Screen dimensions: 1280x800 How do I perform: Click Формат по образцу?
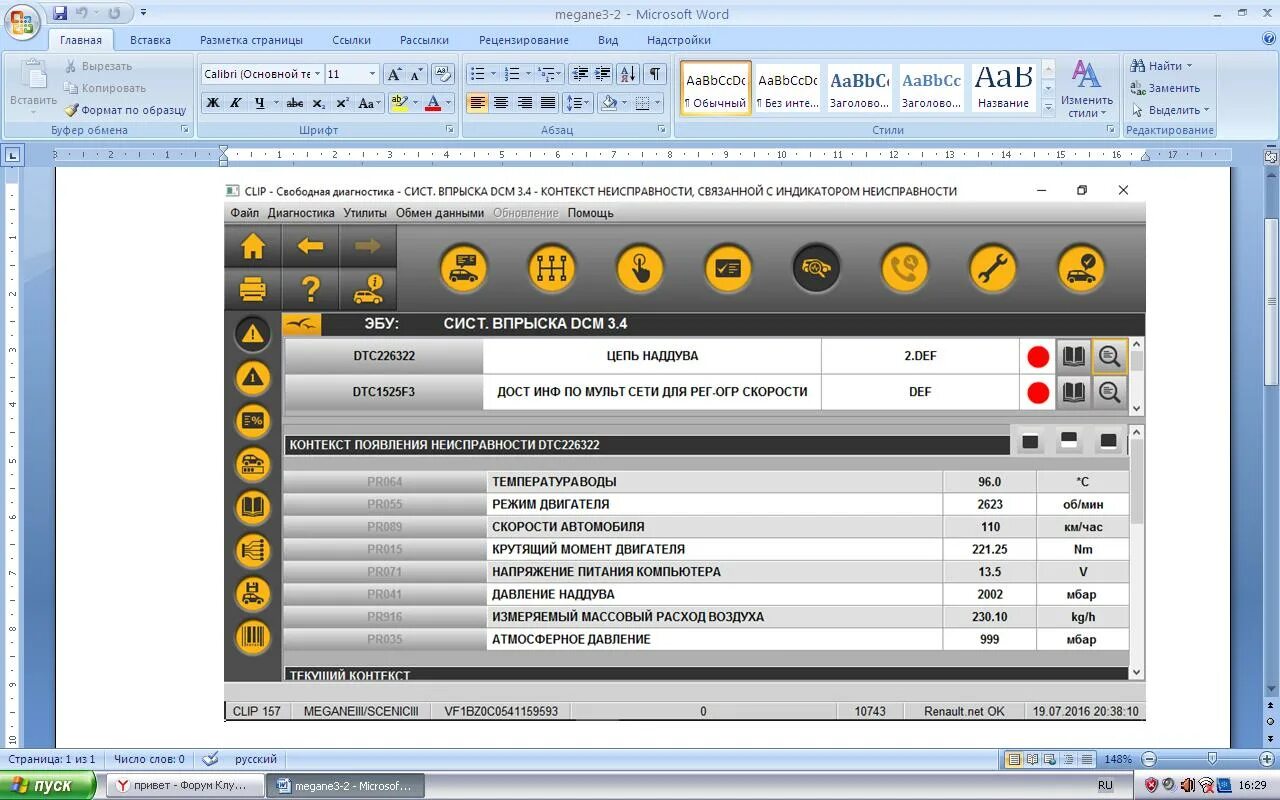pos(125,110)
